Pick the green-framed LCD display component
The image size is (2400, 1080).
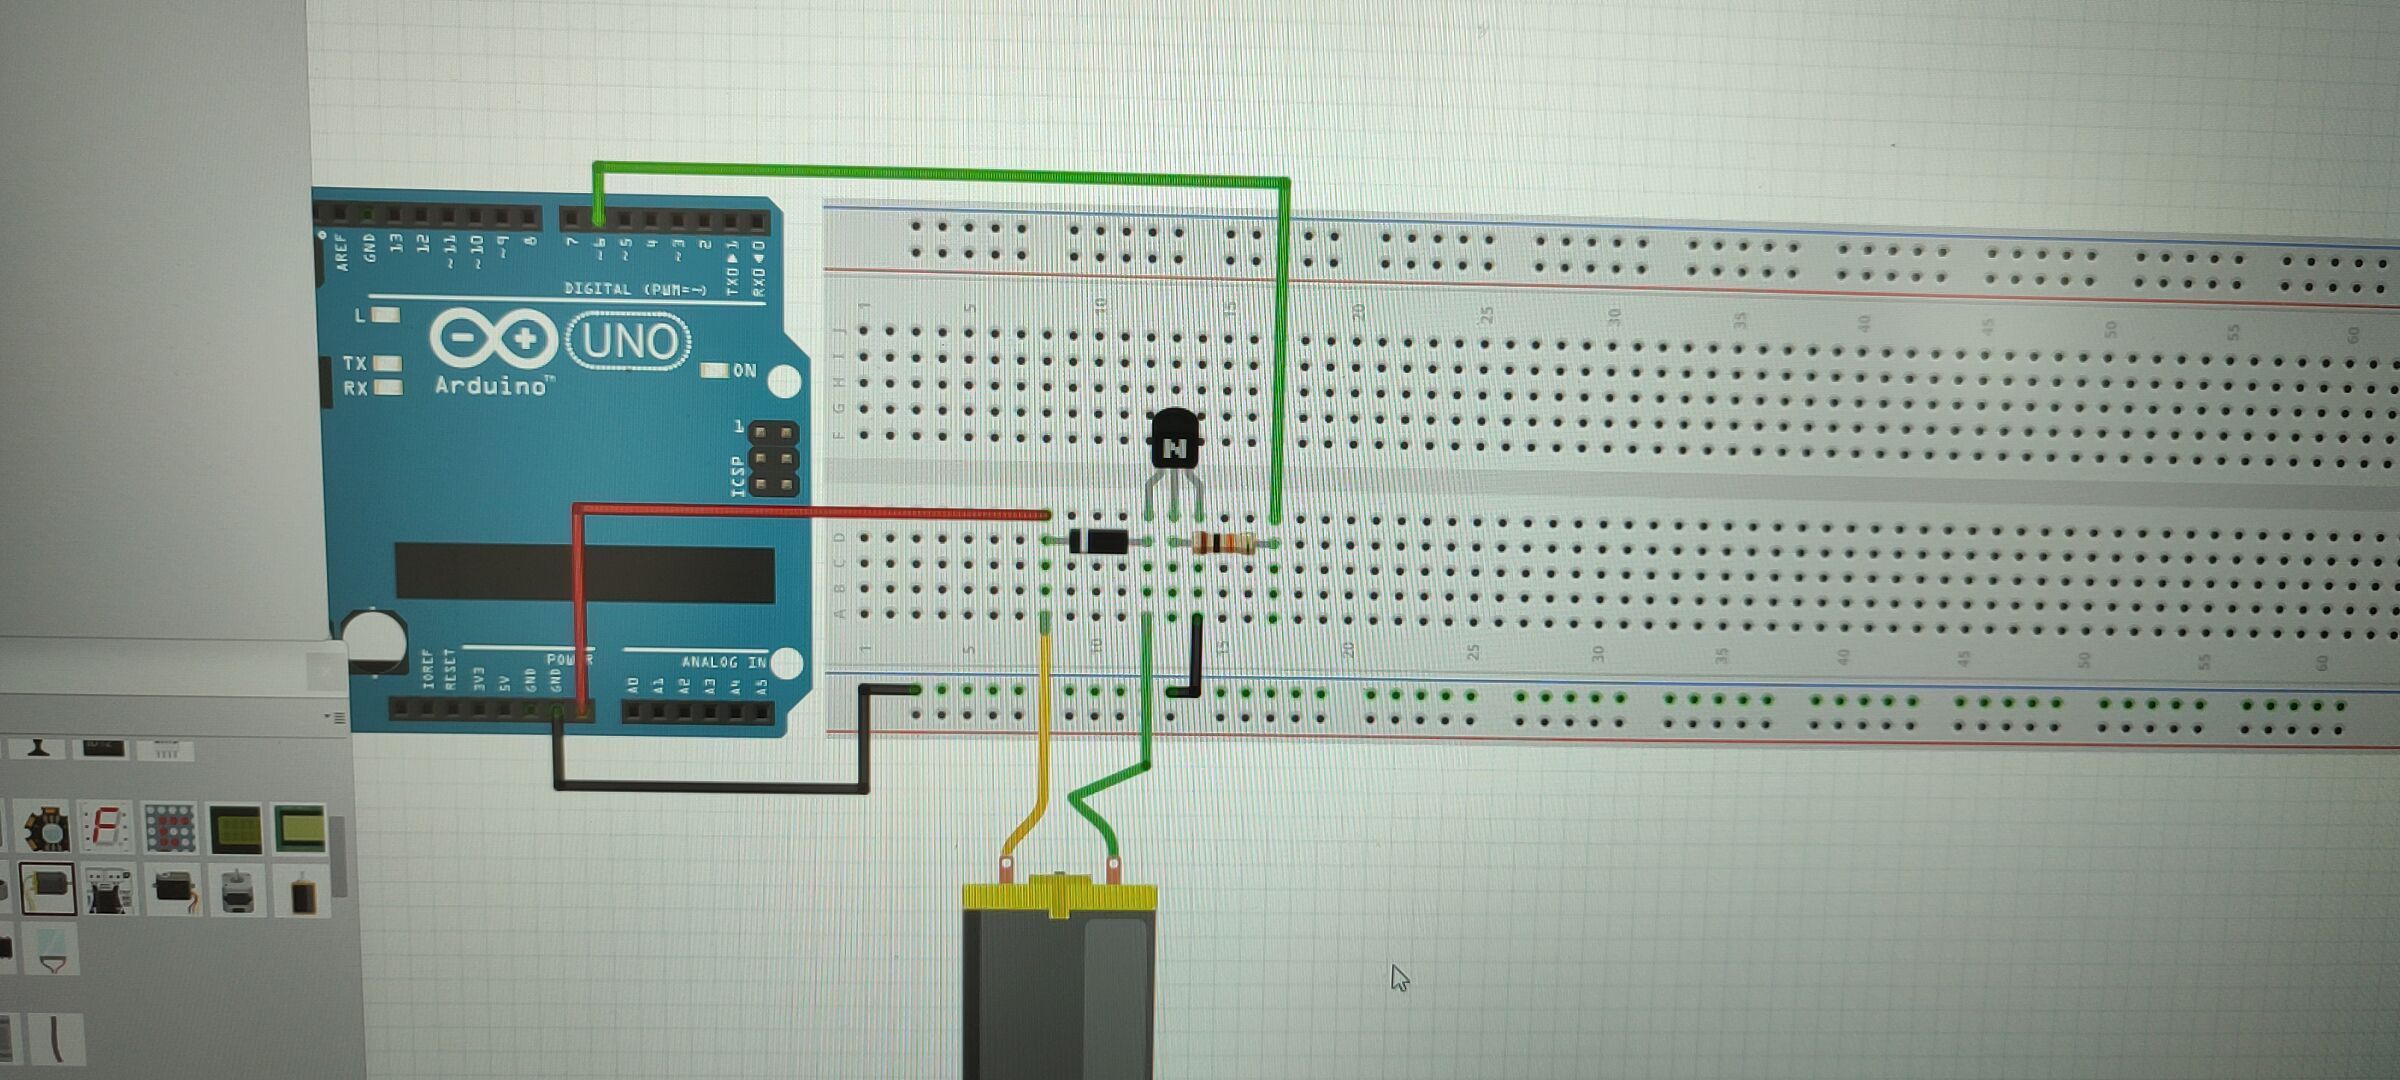click(x=299, y=829)
